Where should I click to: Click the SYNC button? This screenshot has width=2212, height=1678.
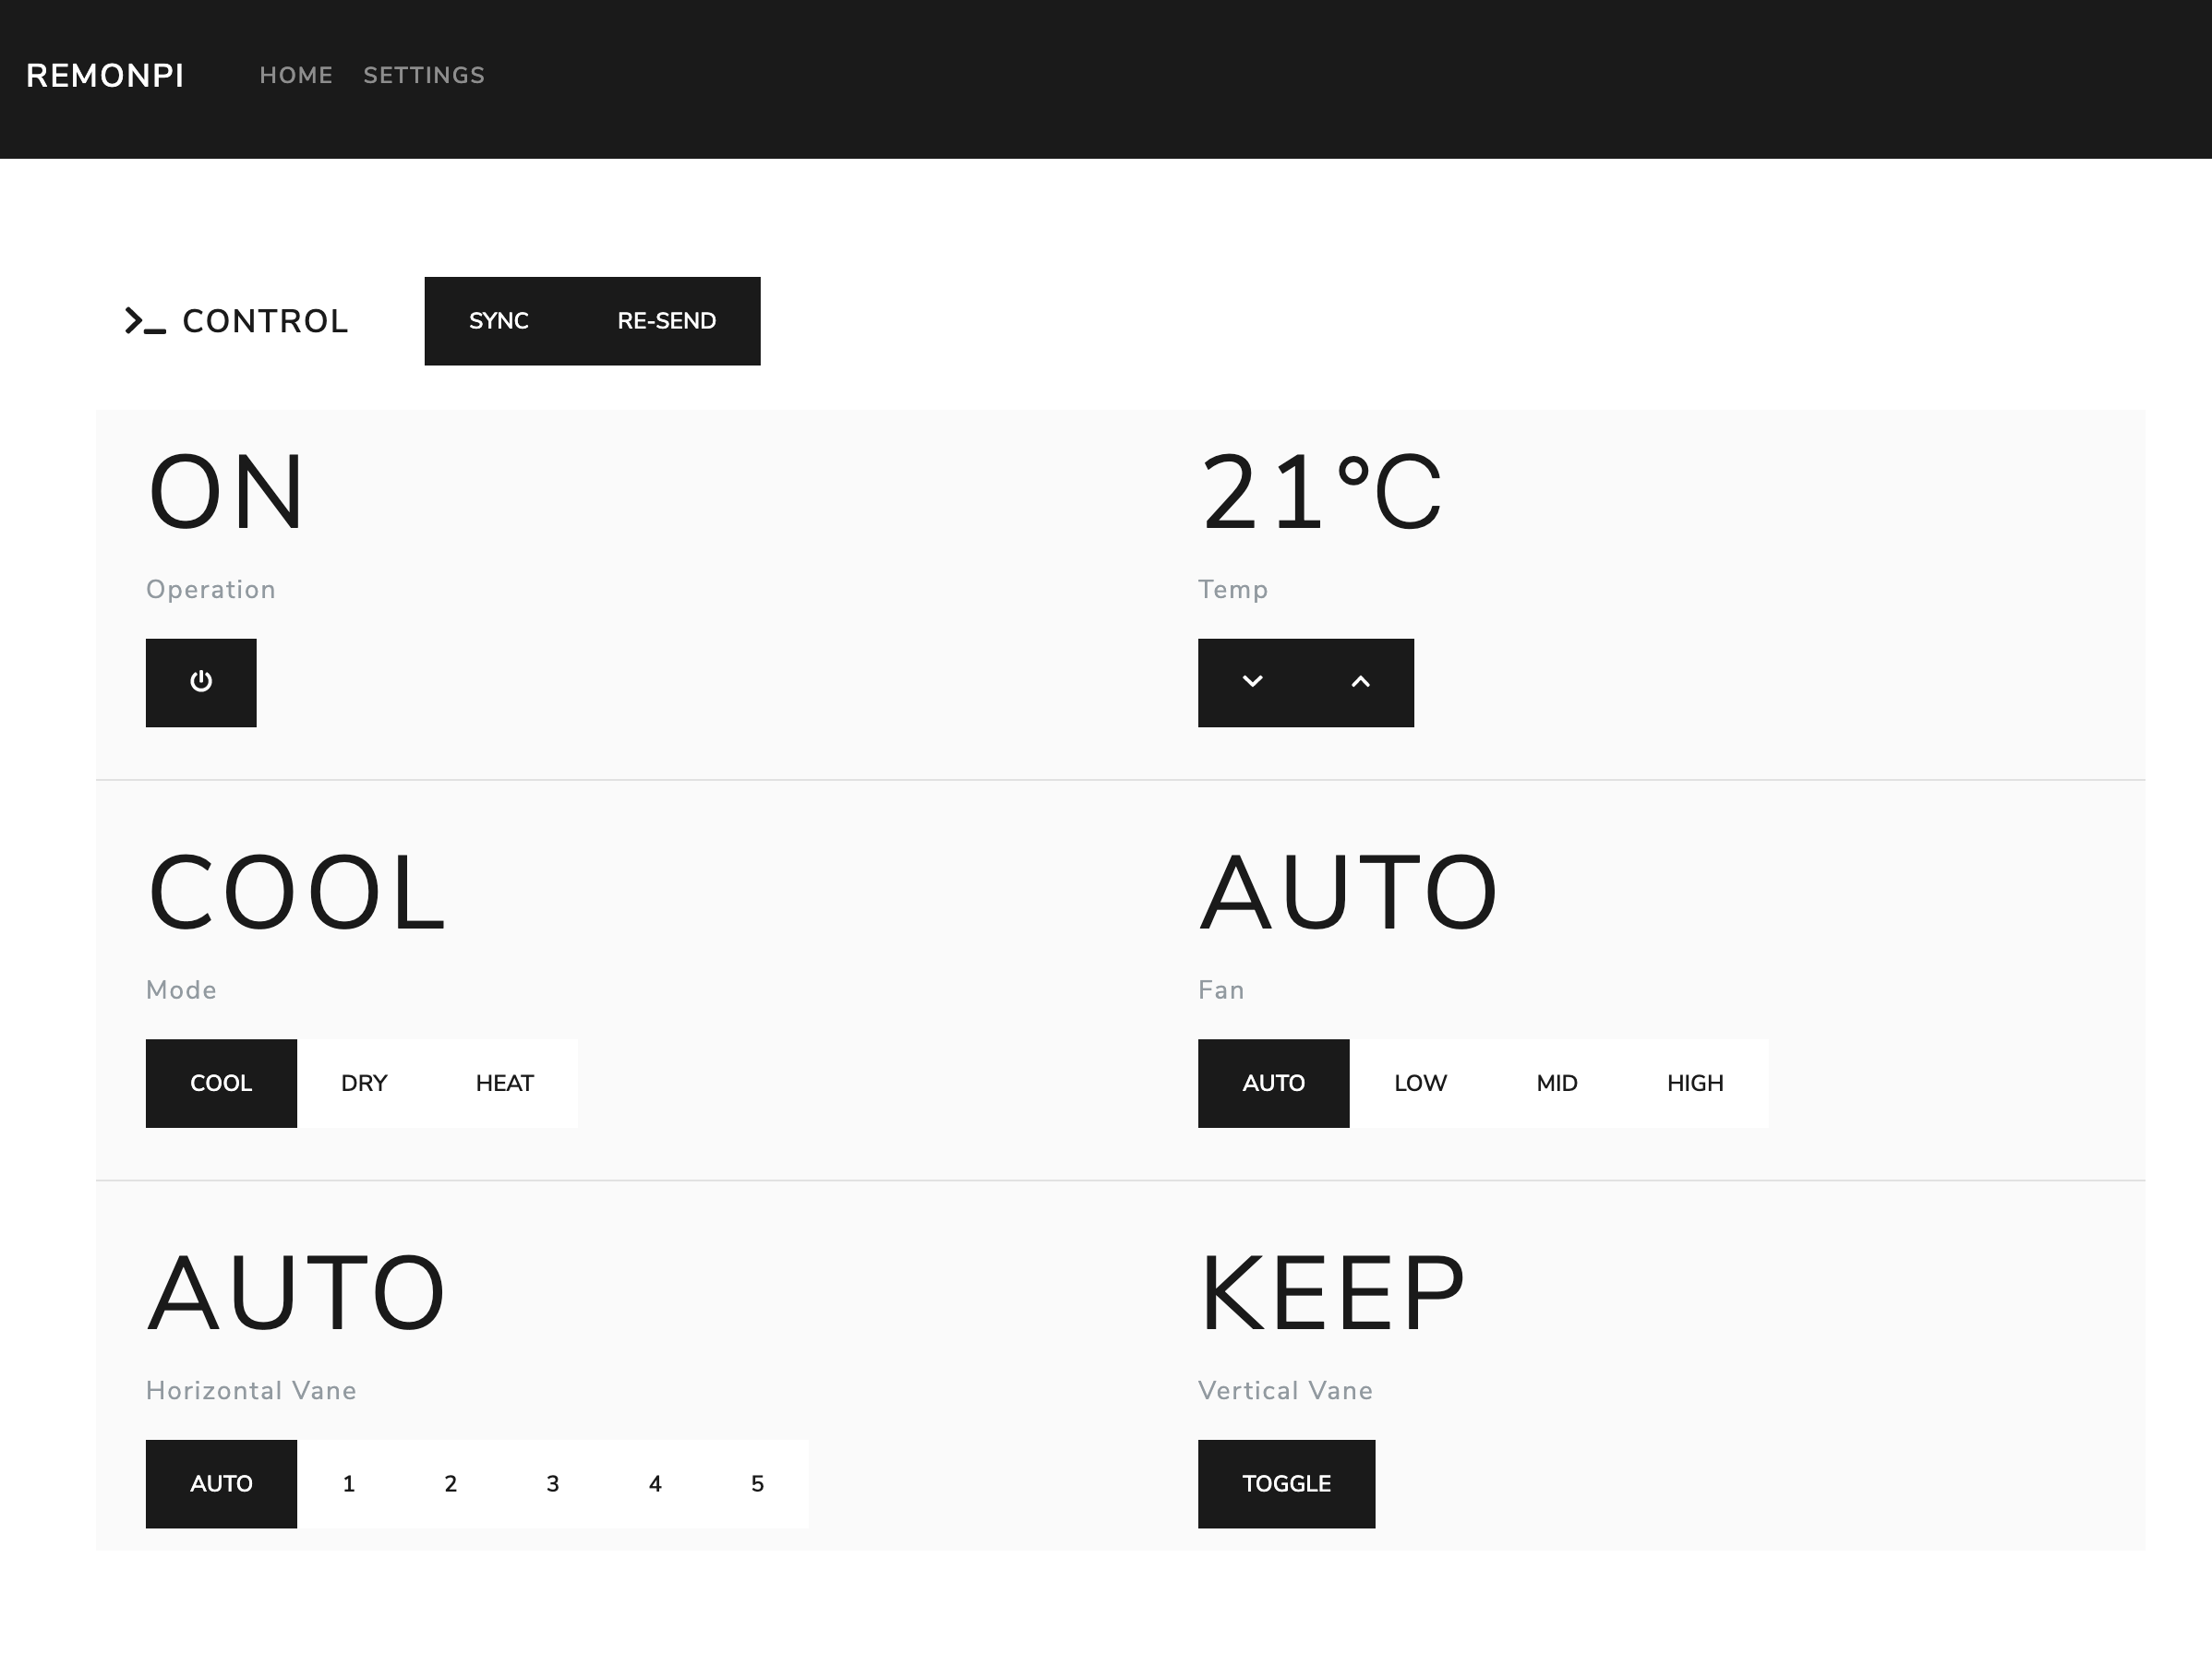[498, 321]
